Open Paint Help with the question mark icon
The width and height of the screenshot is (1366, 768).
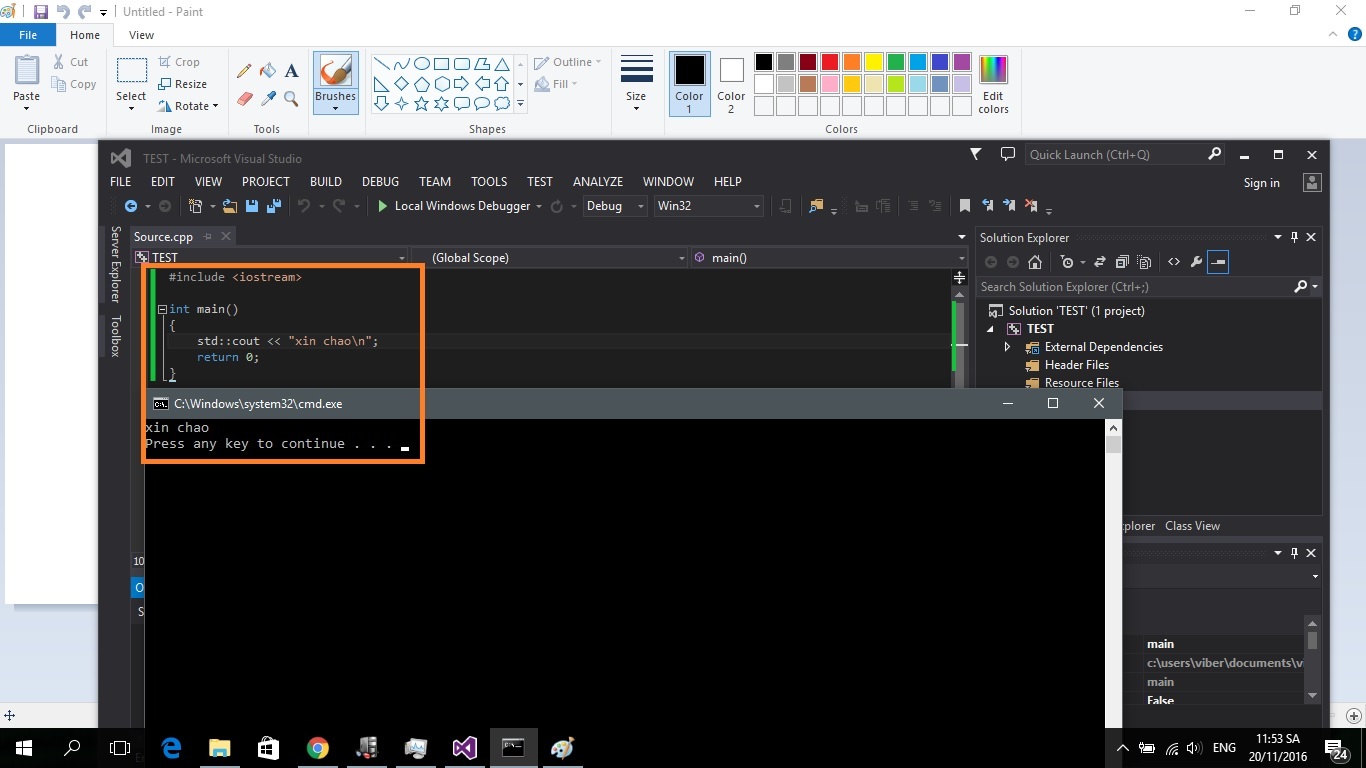tap(1355, 35)
